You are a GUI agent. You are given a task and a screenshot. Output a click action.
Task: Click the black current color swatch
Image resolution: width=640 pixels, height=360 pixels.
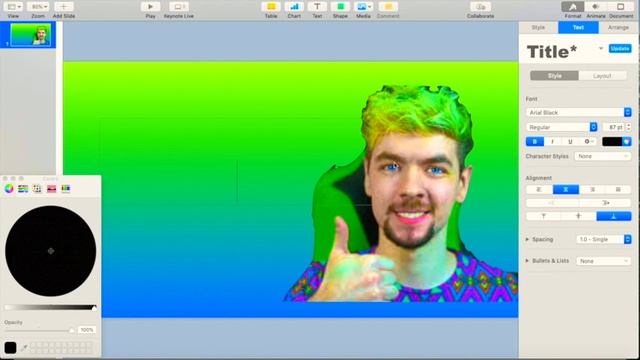point(10,347)
